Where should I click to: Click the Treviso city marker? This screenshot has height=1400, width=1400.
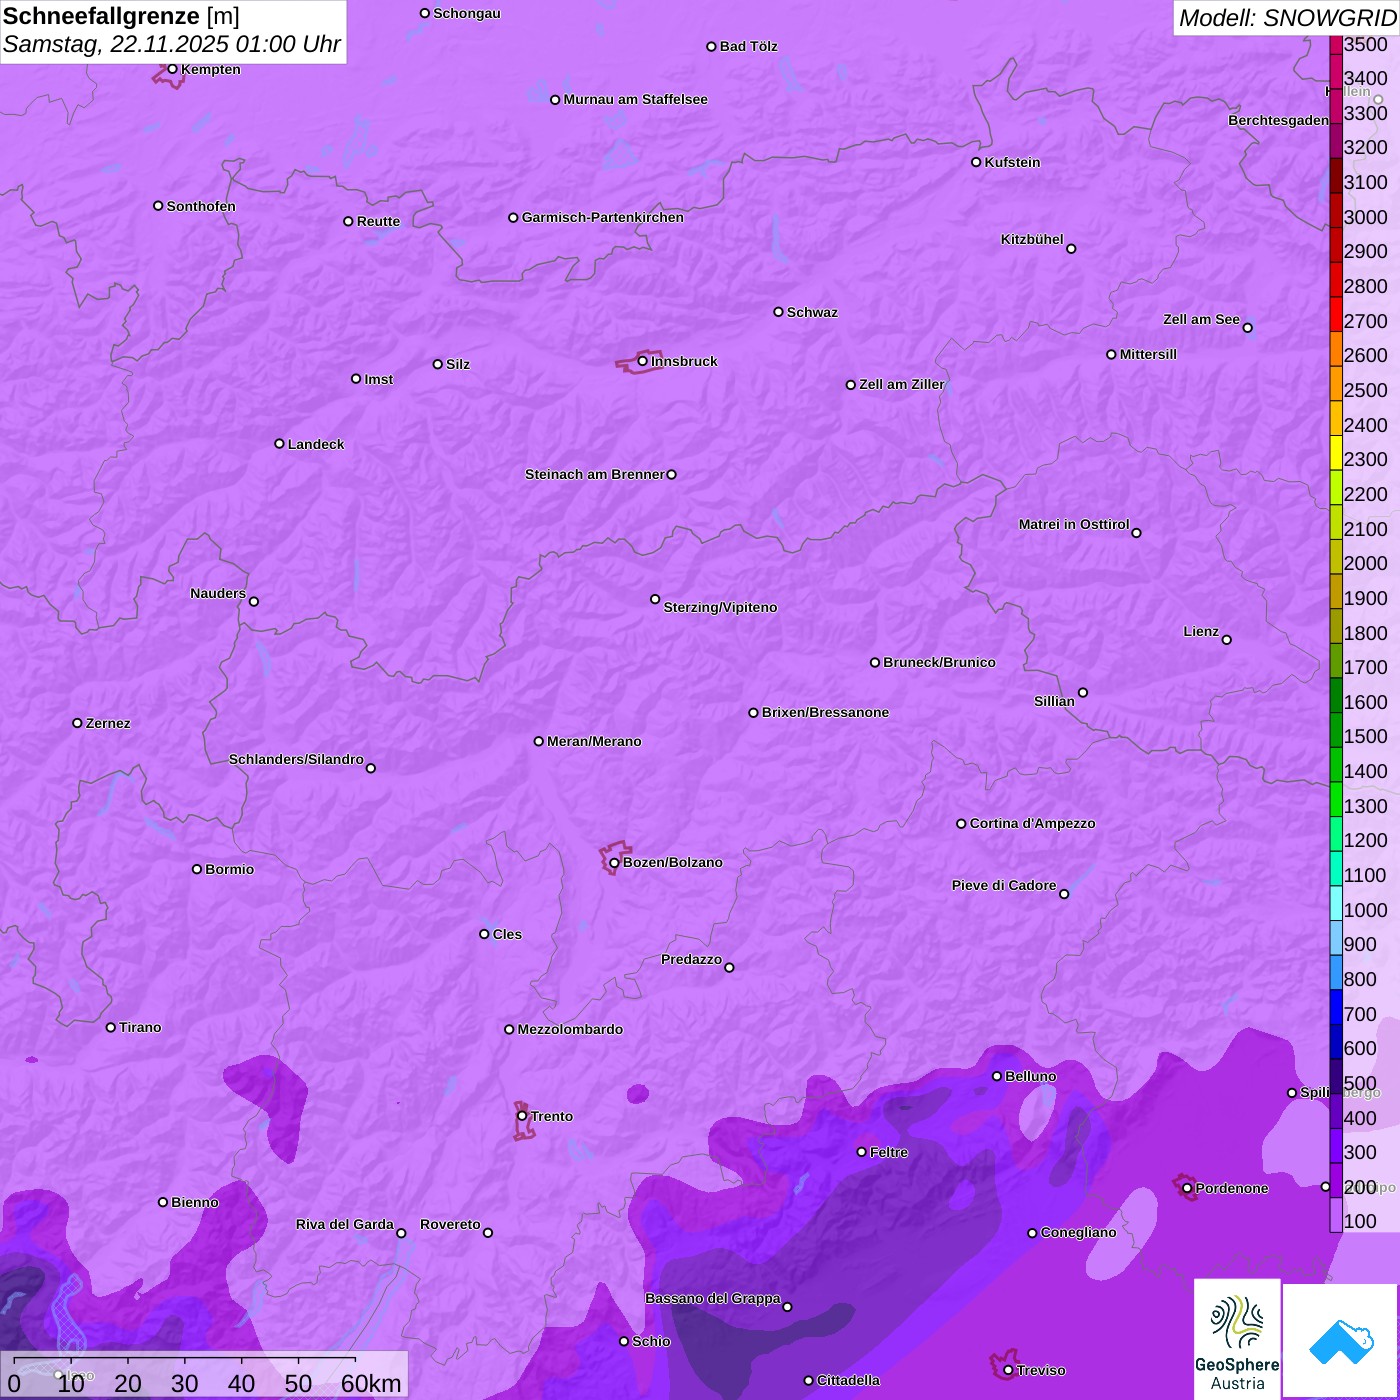click(x=1008, y=1370)
